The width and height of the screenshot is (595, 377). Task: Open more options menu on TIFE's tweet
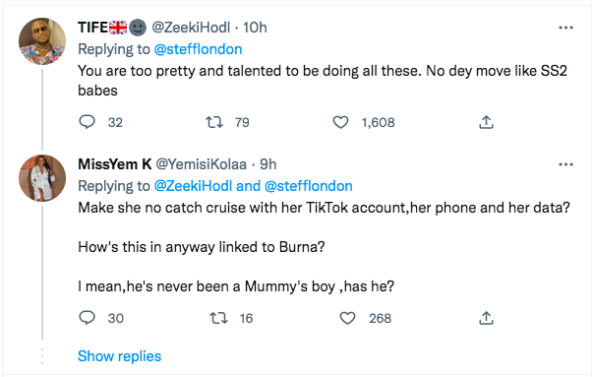click(566, 28)
